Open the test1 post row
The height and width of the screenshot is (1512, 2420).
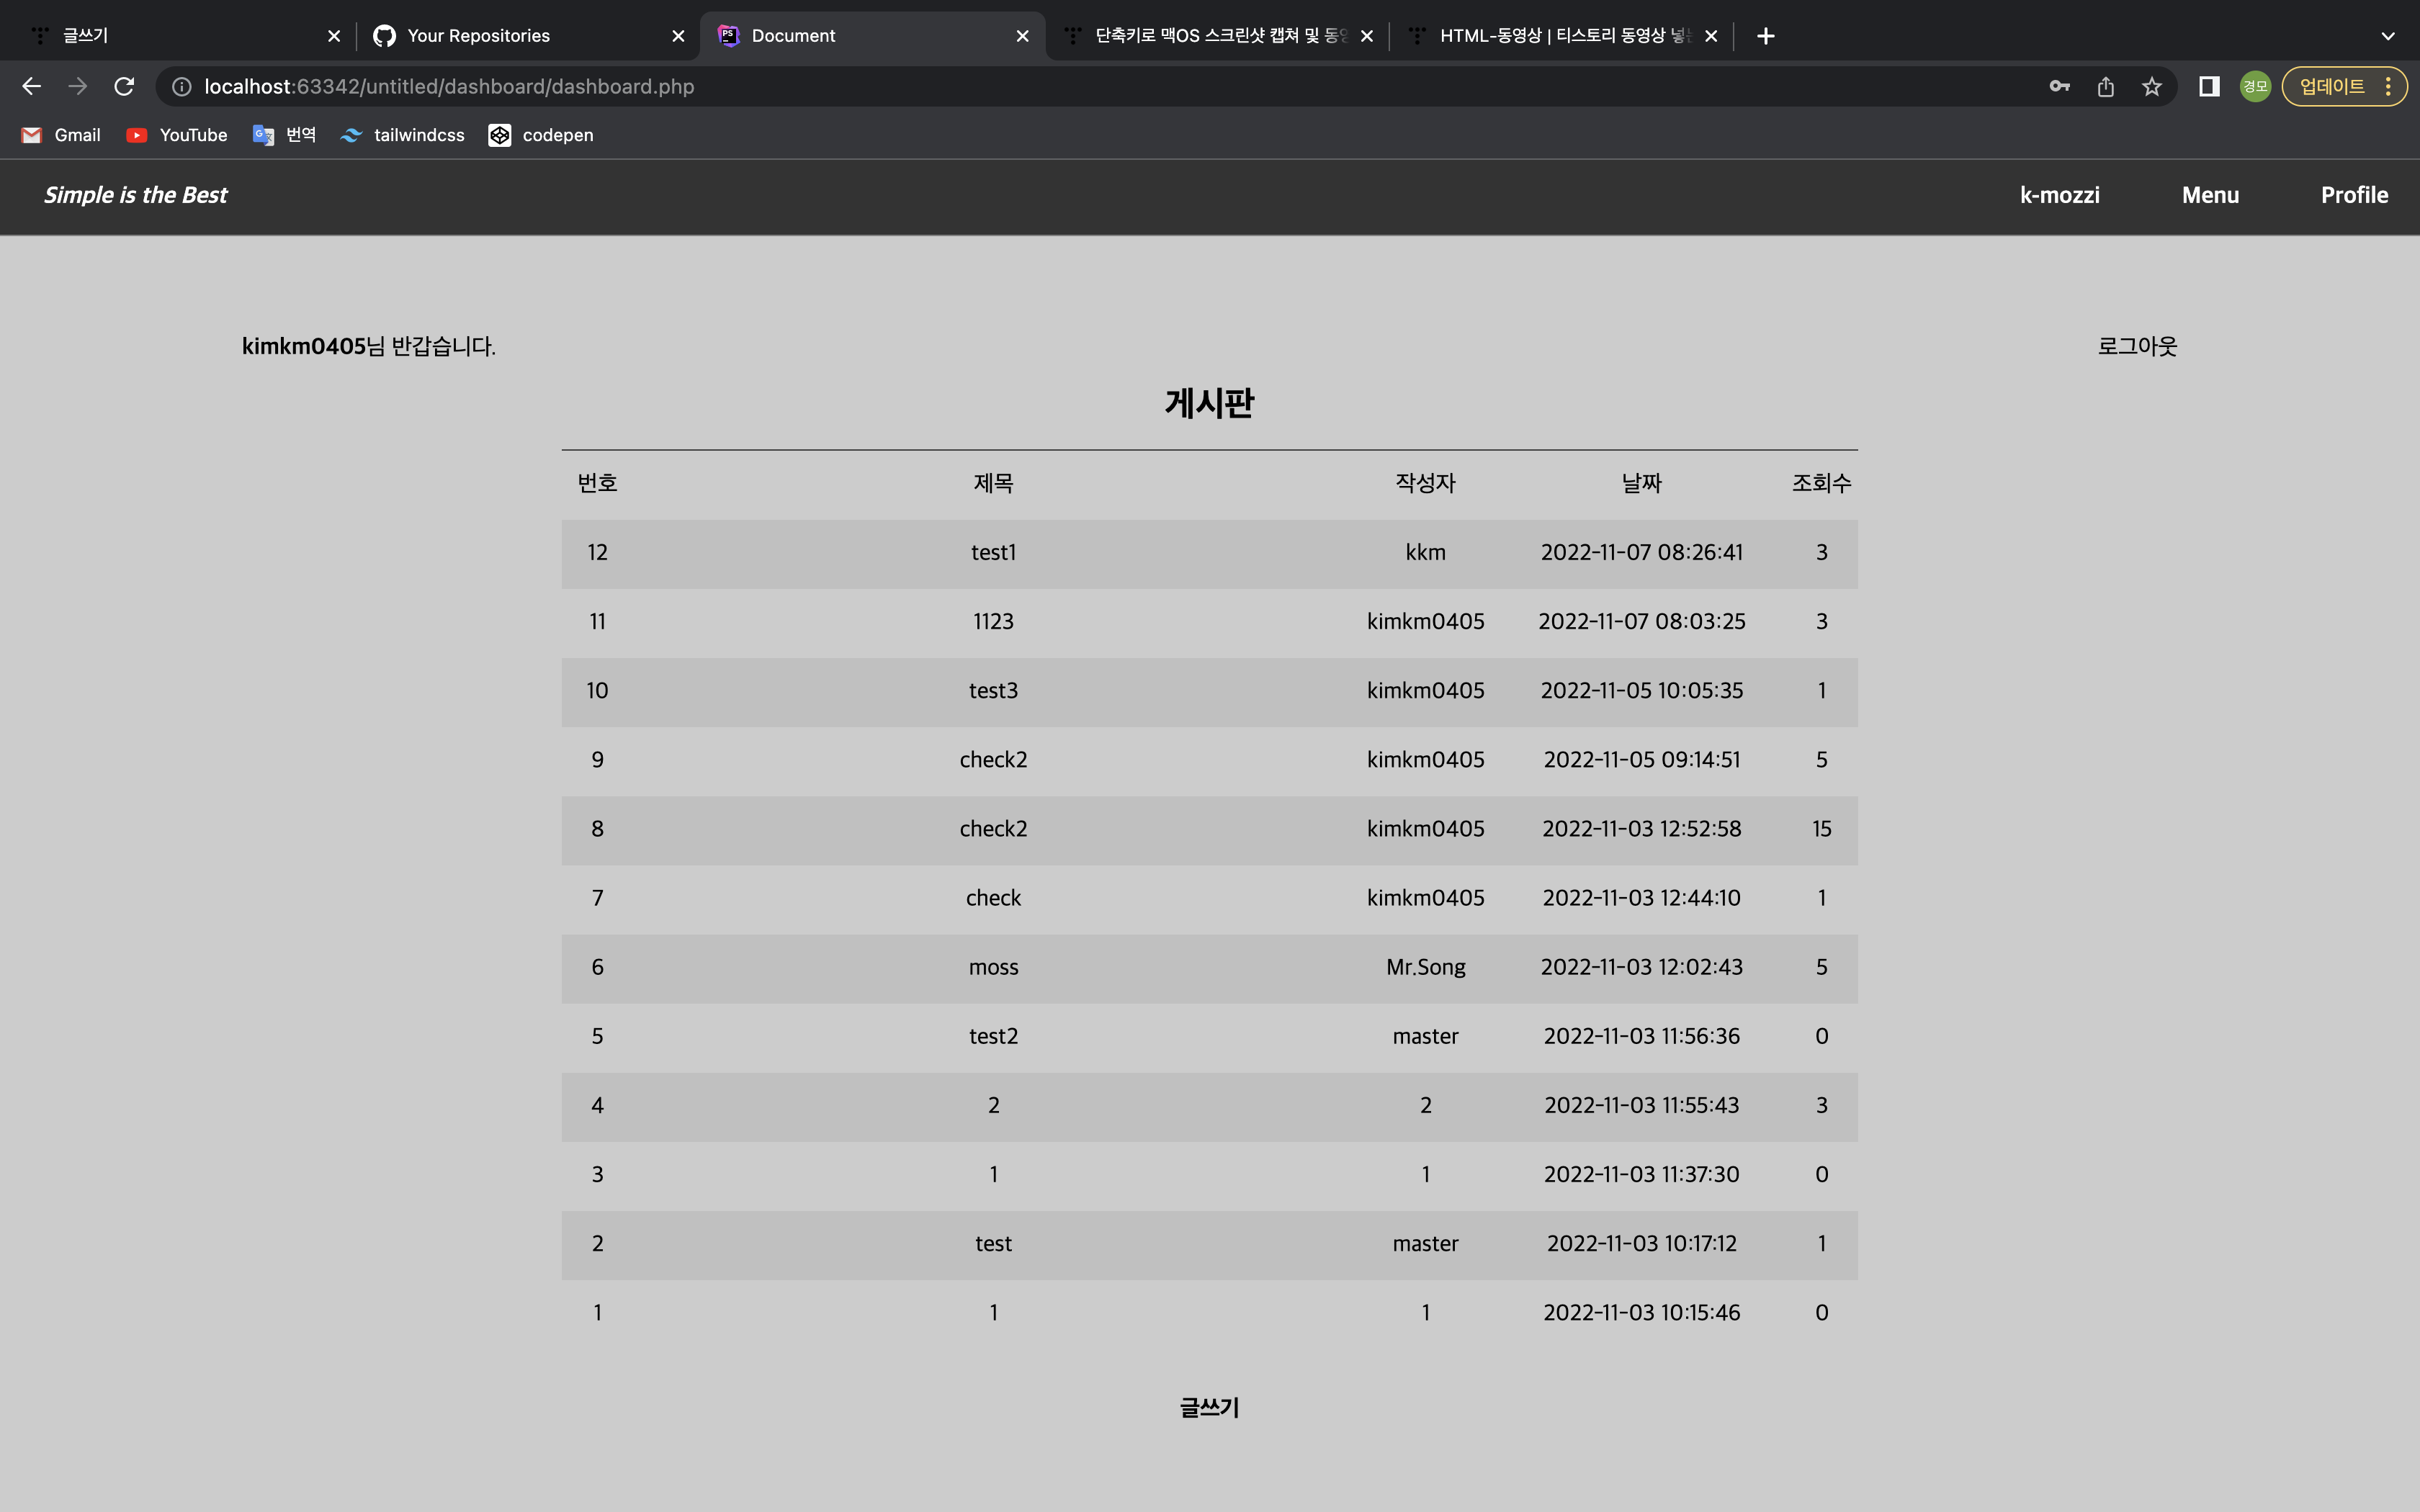993,552
